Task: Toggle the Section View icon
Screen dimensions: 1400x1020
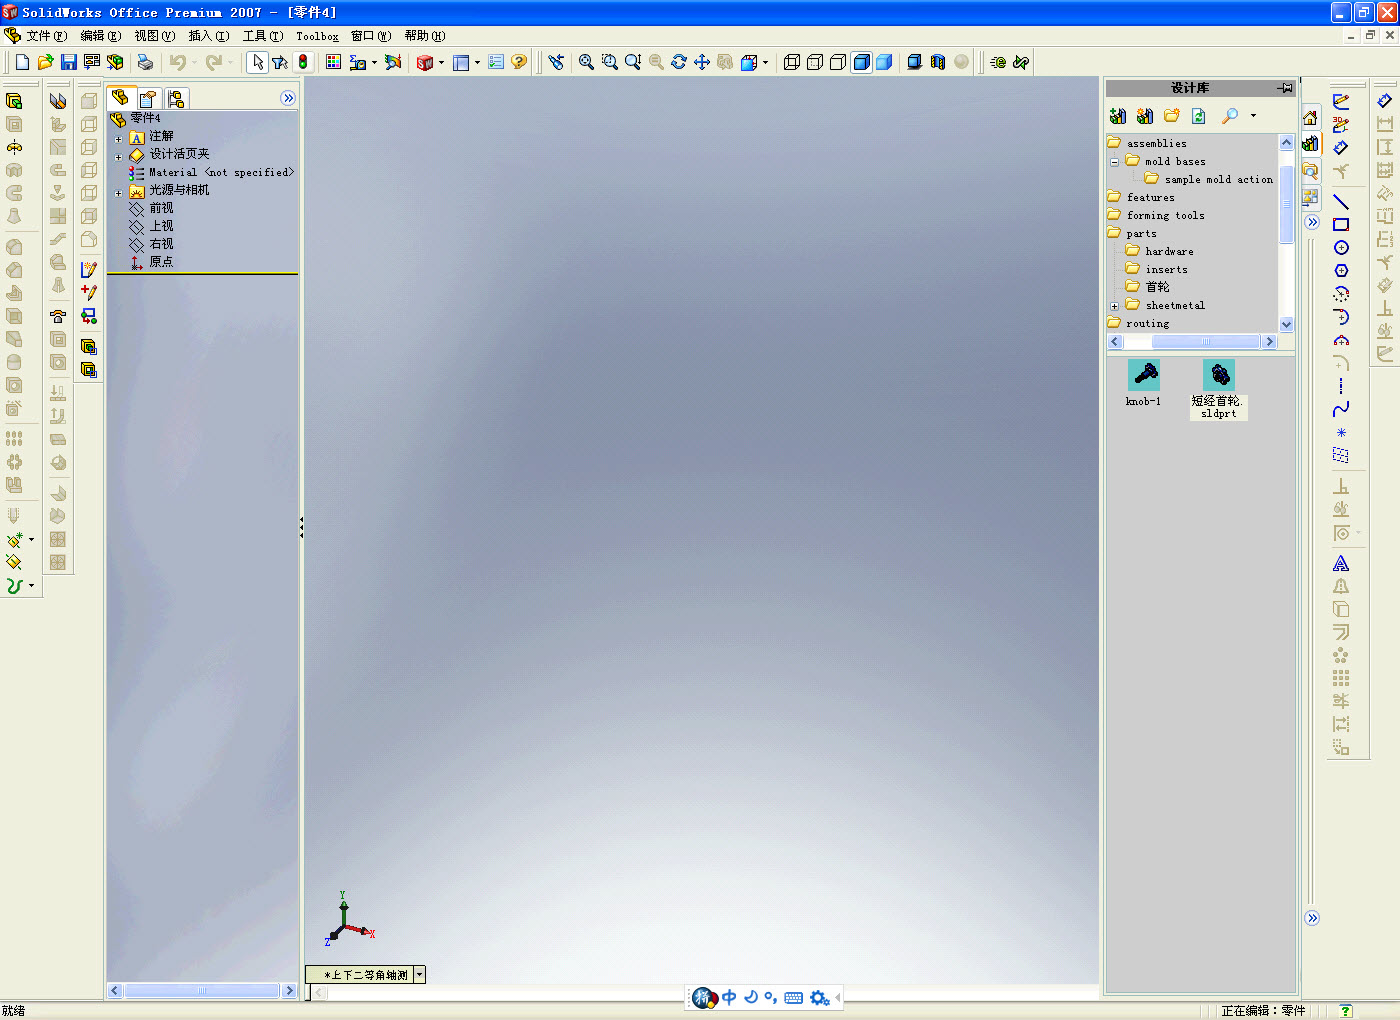Action: click(938, 62)
